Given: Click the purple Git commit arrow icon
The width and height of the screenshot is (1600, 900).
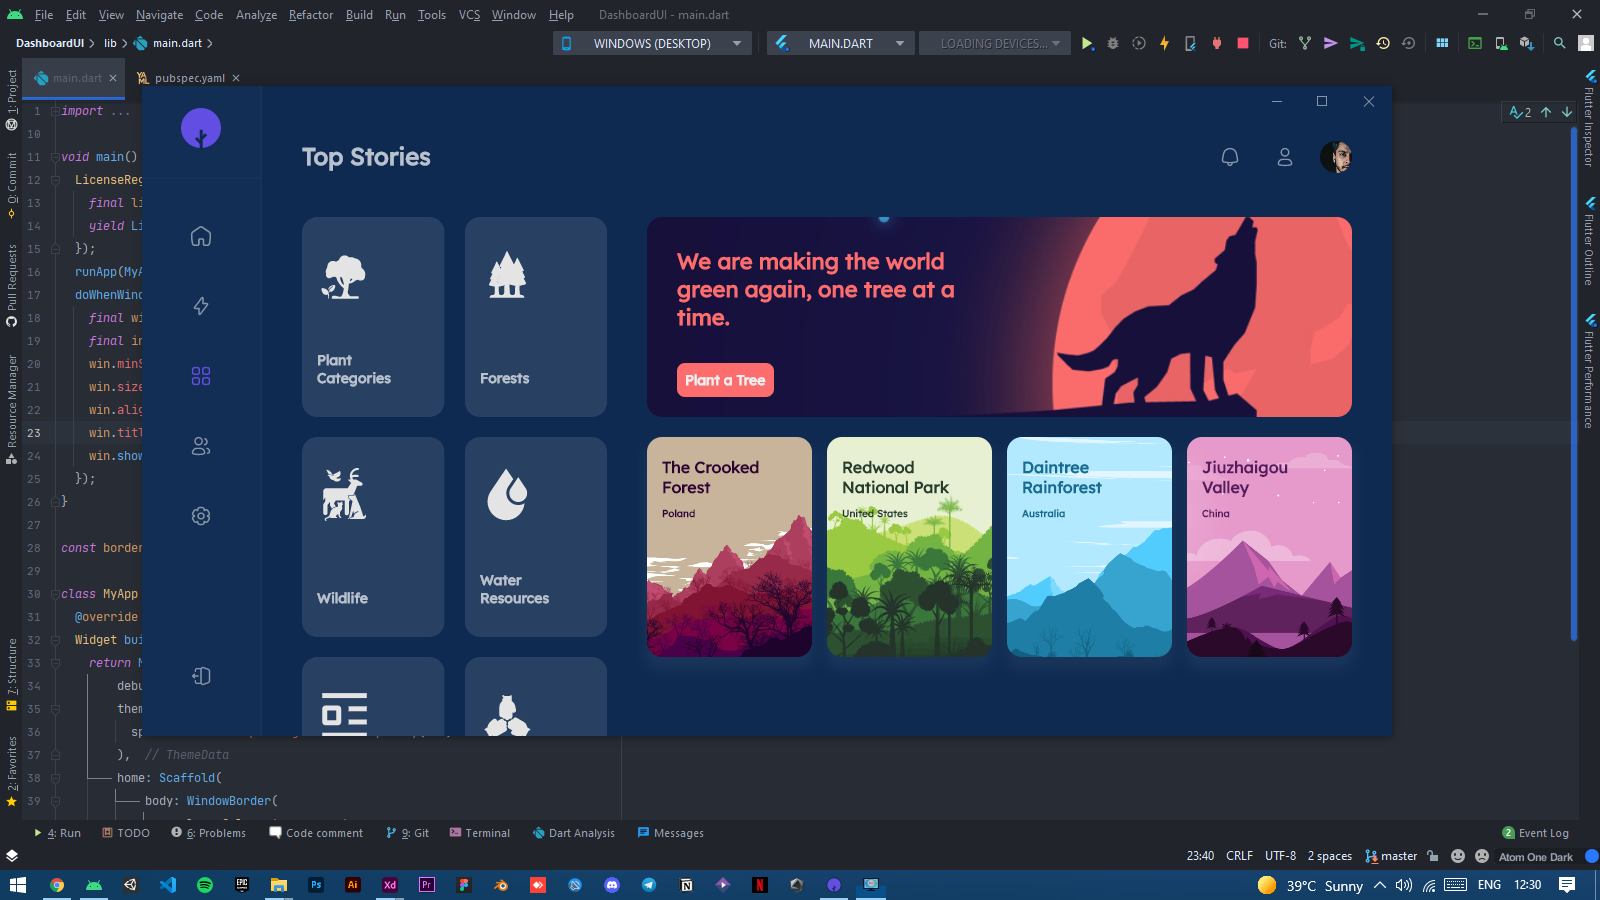Looking at the screenshot, I should (x=1330, y=43).
